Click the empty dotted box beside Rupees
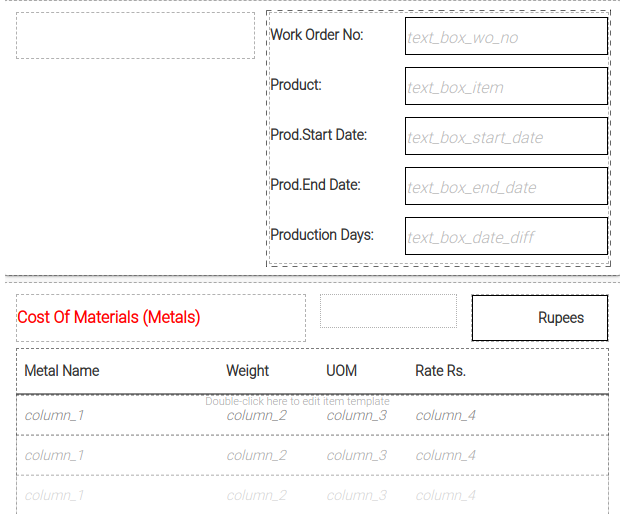Screen dimensions: 625x514 point(388,311)
